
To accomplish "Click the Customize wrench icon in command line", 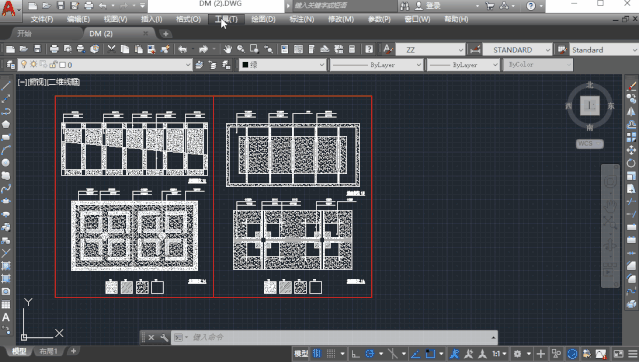I will click(x=164, y=338).
